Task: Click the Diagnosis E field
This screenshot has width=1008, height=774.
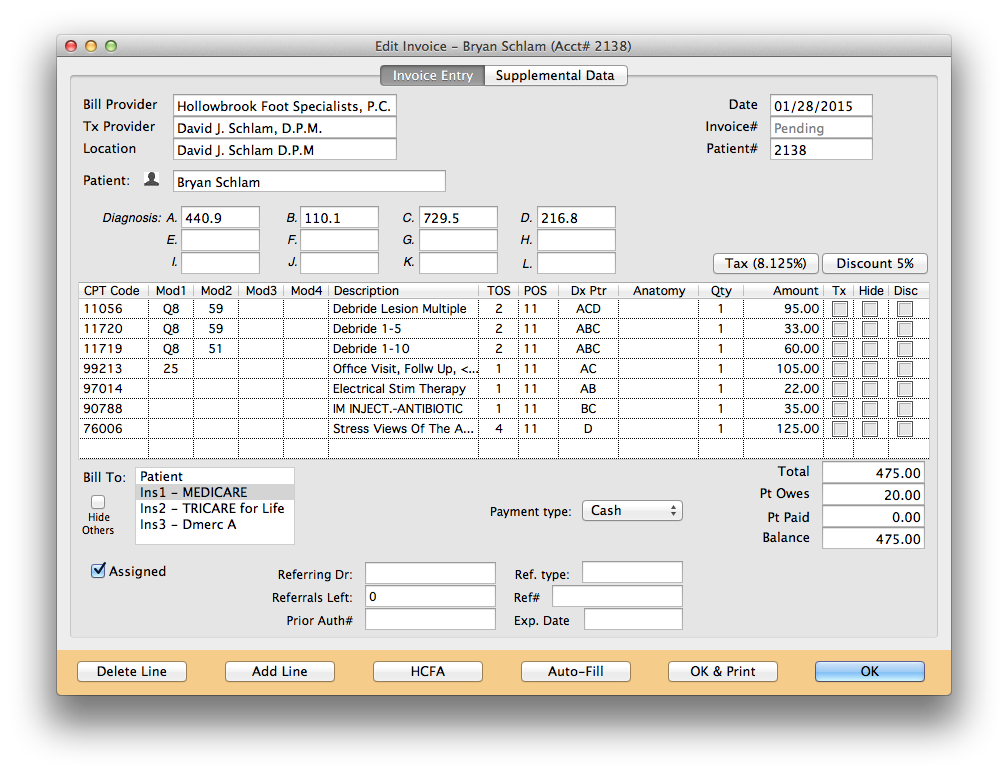Action: 220,240
